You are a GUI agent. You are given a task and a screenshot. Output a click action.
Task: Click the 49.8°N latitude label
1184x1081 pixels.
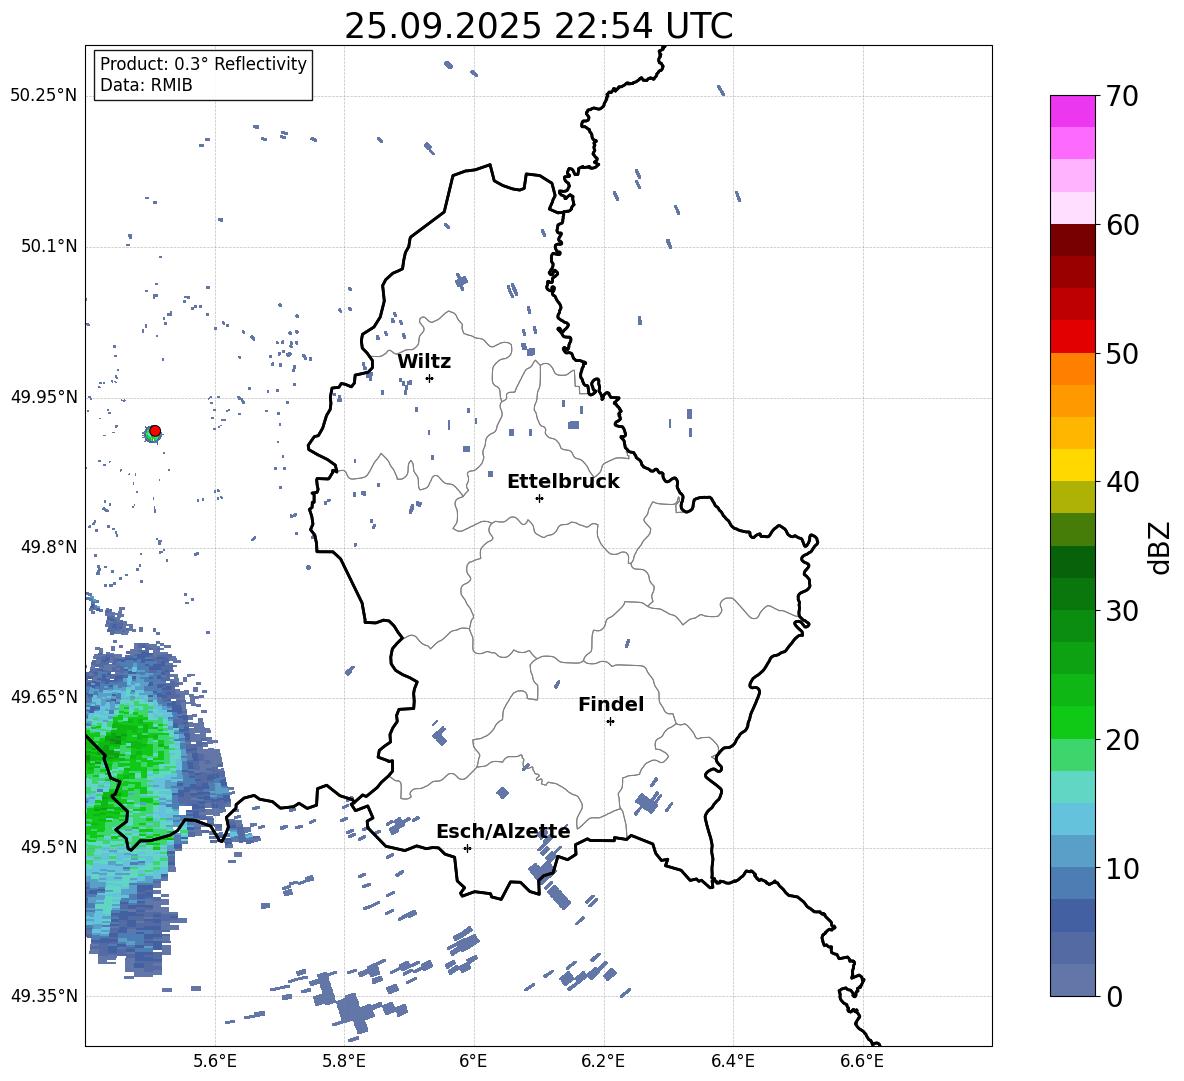click(x=49, y=547)
